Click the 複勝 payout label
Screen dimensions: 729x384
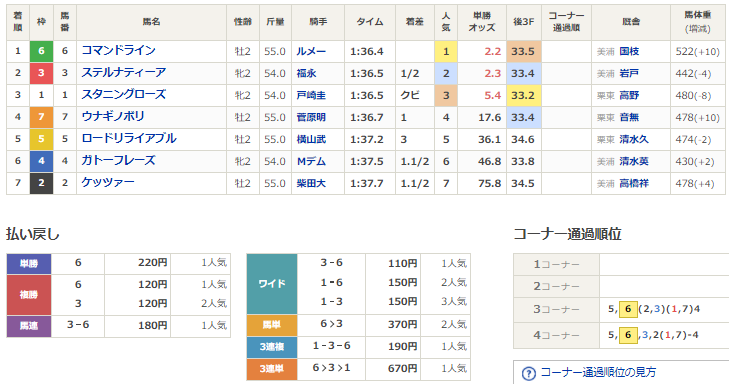[29, 295]
